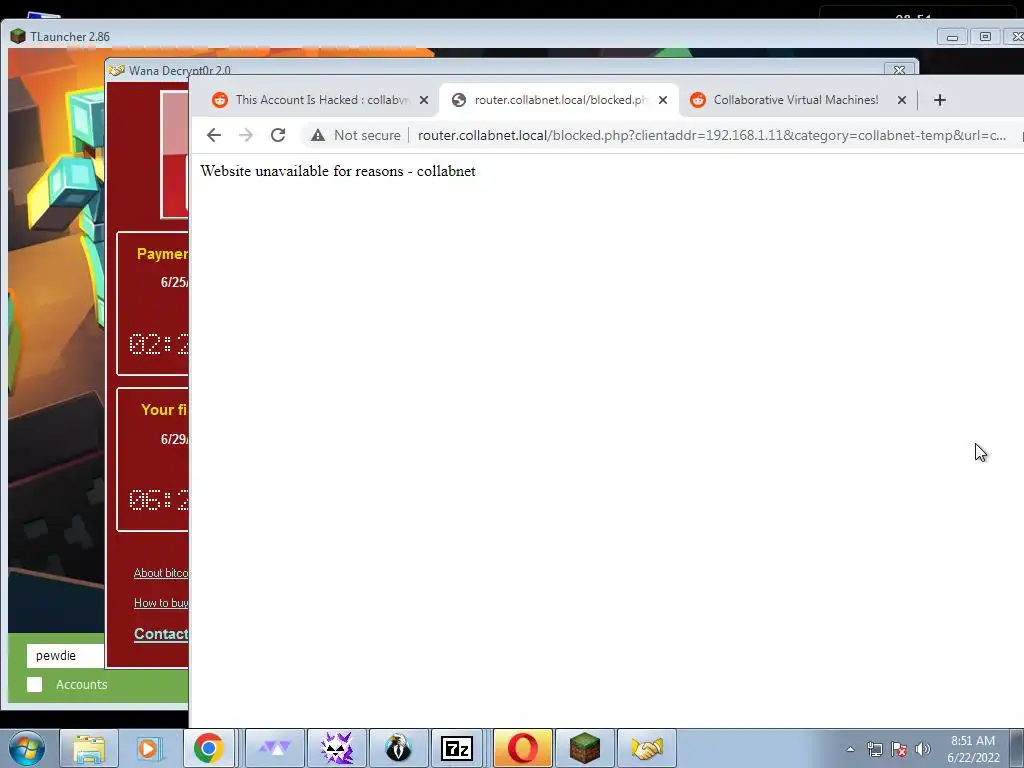Close the Collaborative Virtual Machines tab
The image size is (1024, 768).
pyautogui.click(x=902, y=100)
